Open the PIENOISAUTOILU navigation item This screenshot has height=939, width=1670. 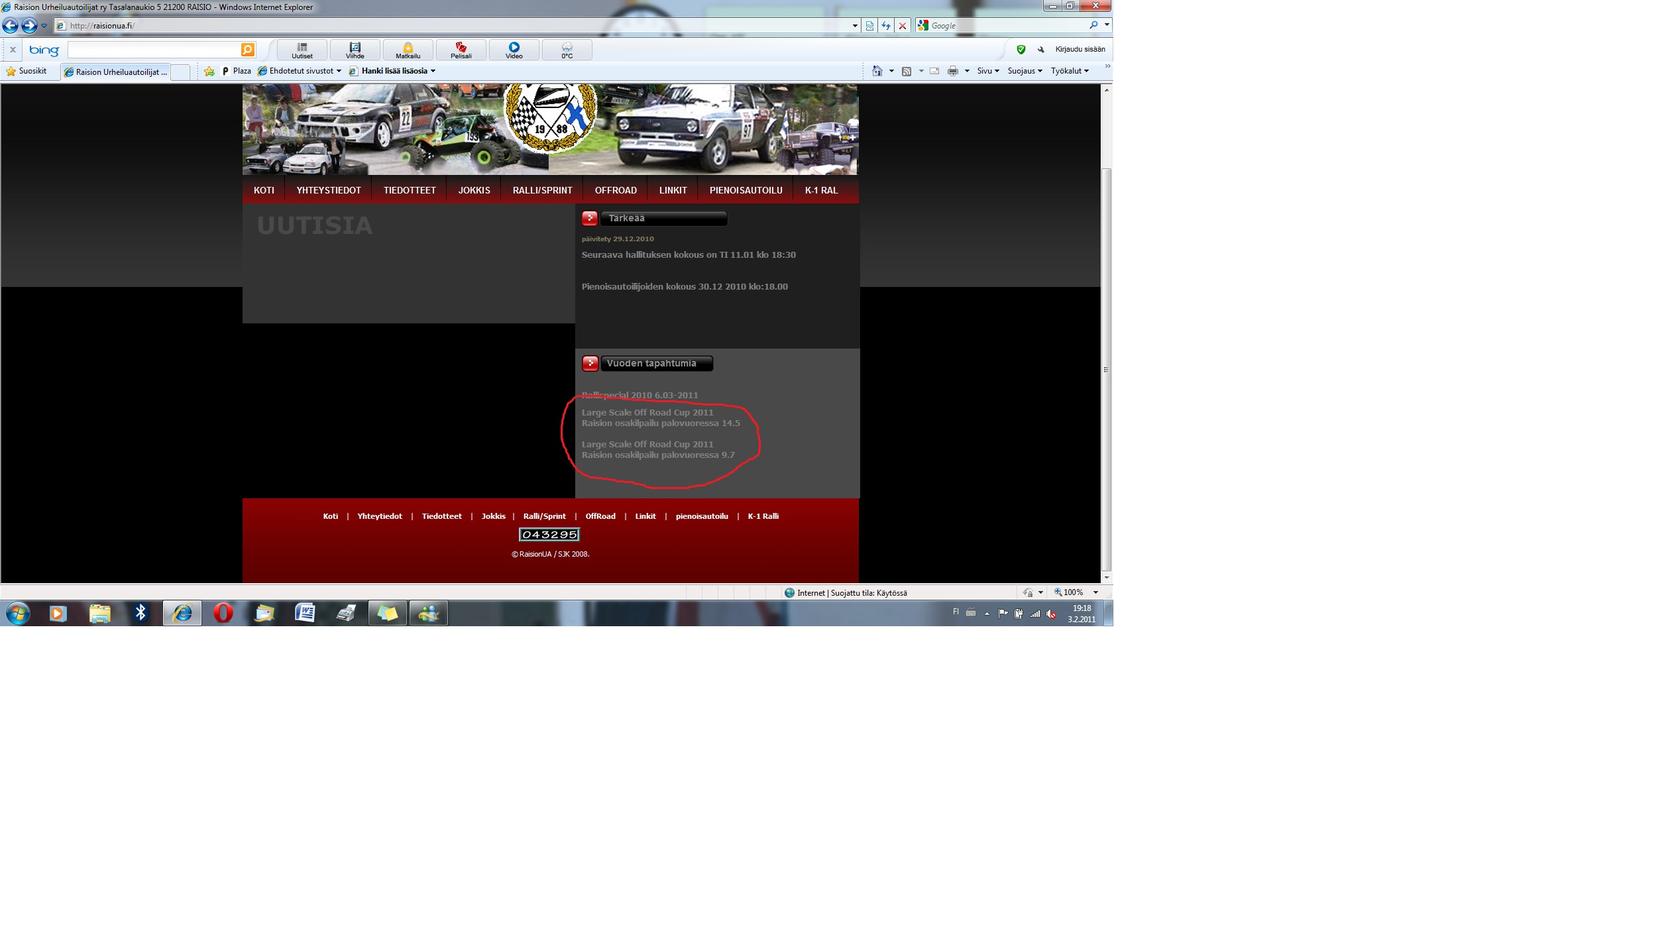coord(745,190)
